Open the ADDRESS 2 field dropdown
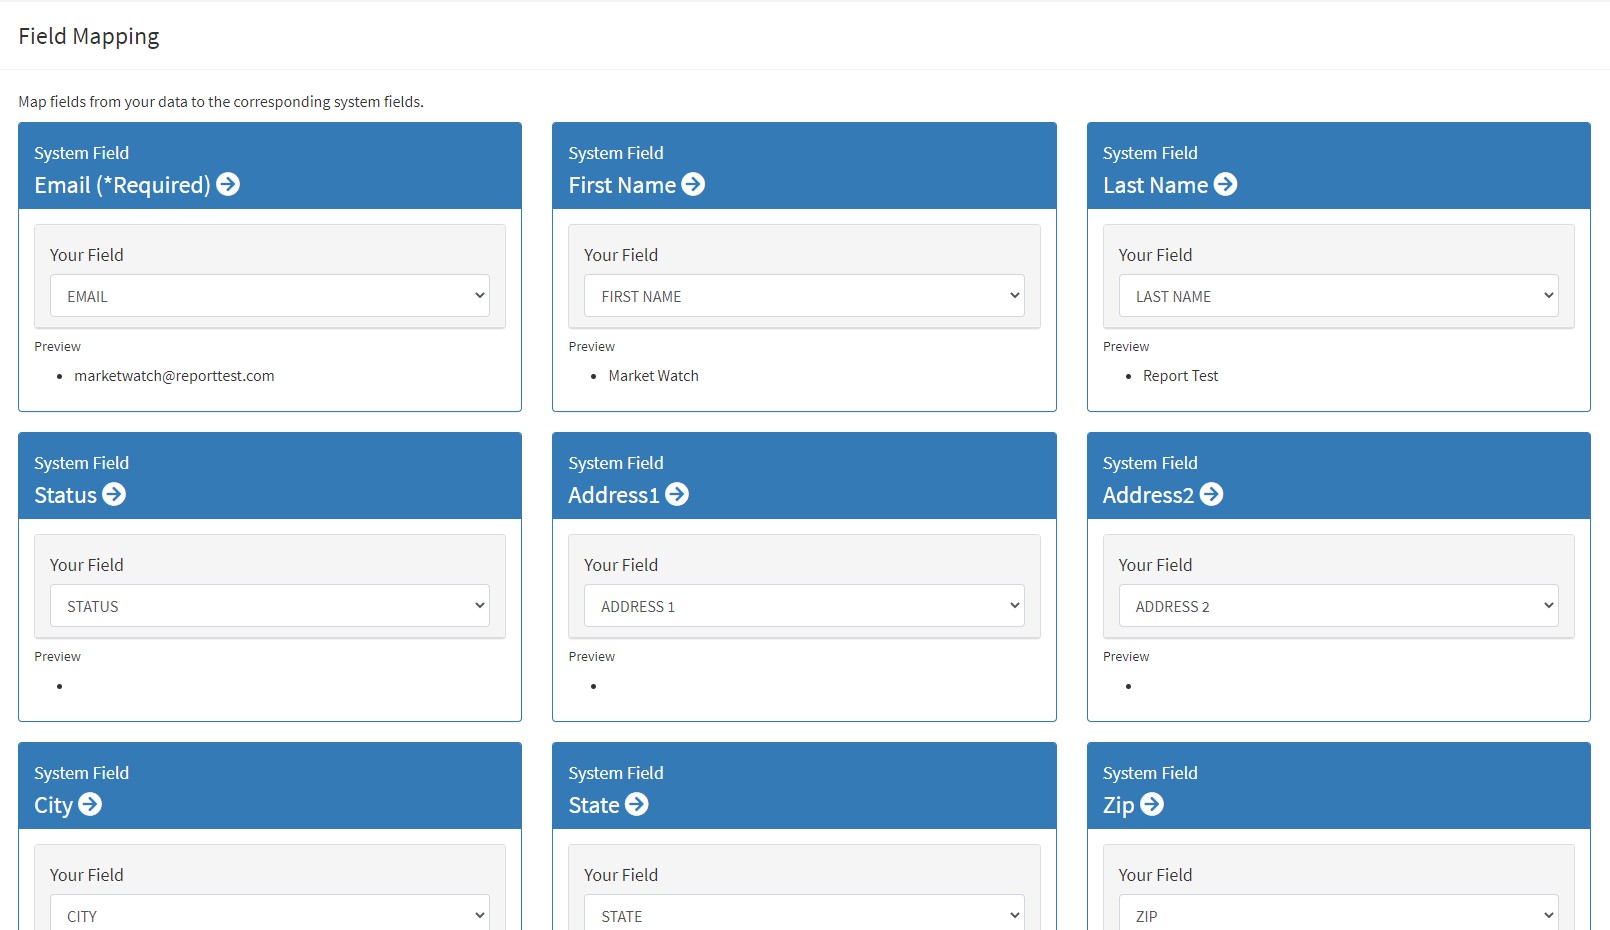This screenshot has height=930, width=1610. point(1338,606)
